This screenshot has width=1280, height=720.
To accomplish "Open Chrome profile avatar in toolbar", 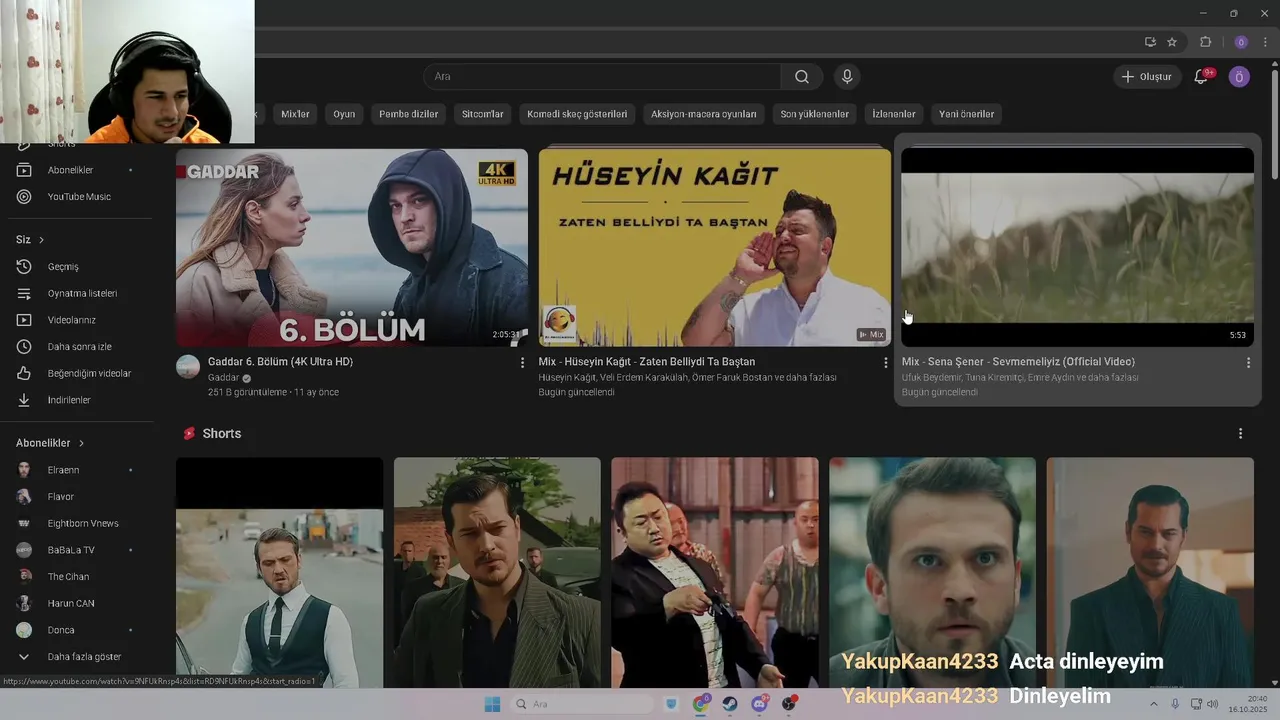I will tap(1241, 42).
